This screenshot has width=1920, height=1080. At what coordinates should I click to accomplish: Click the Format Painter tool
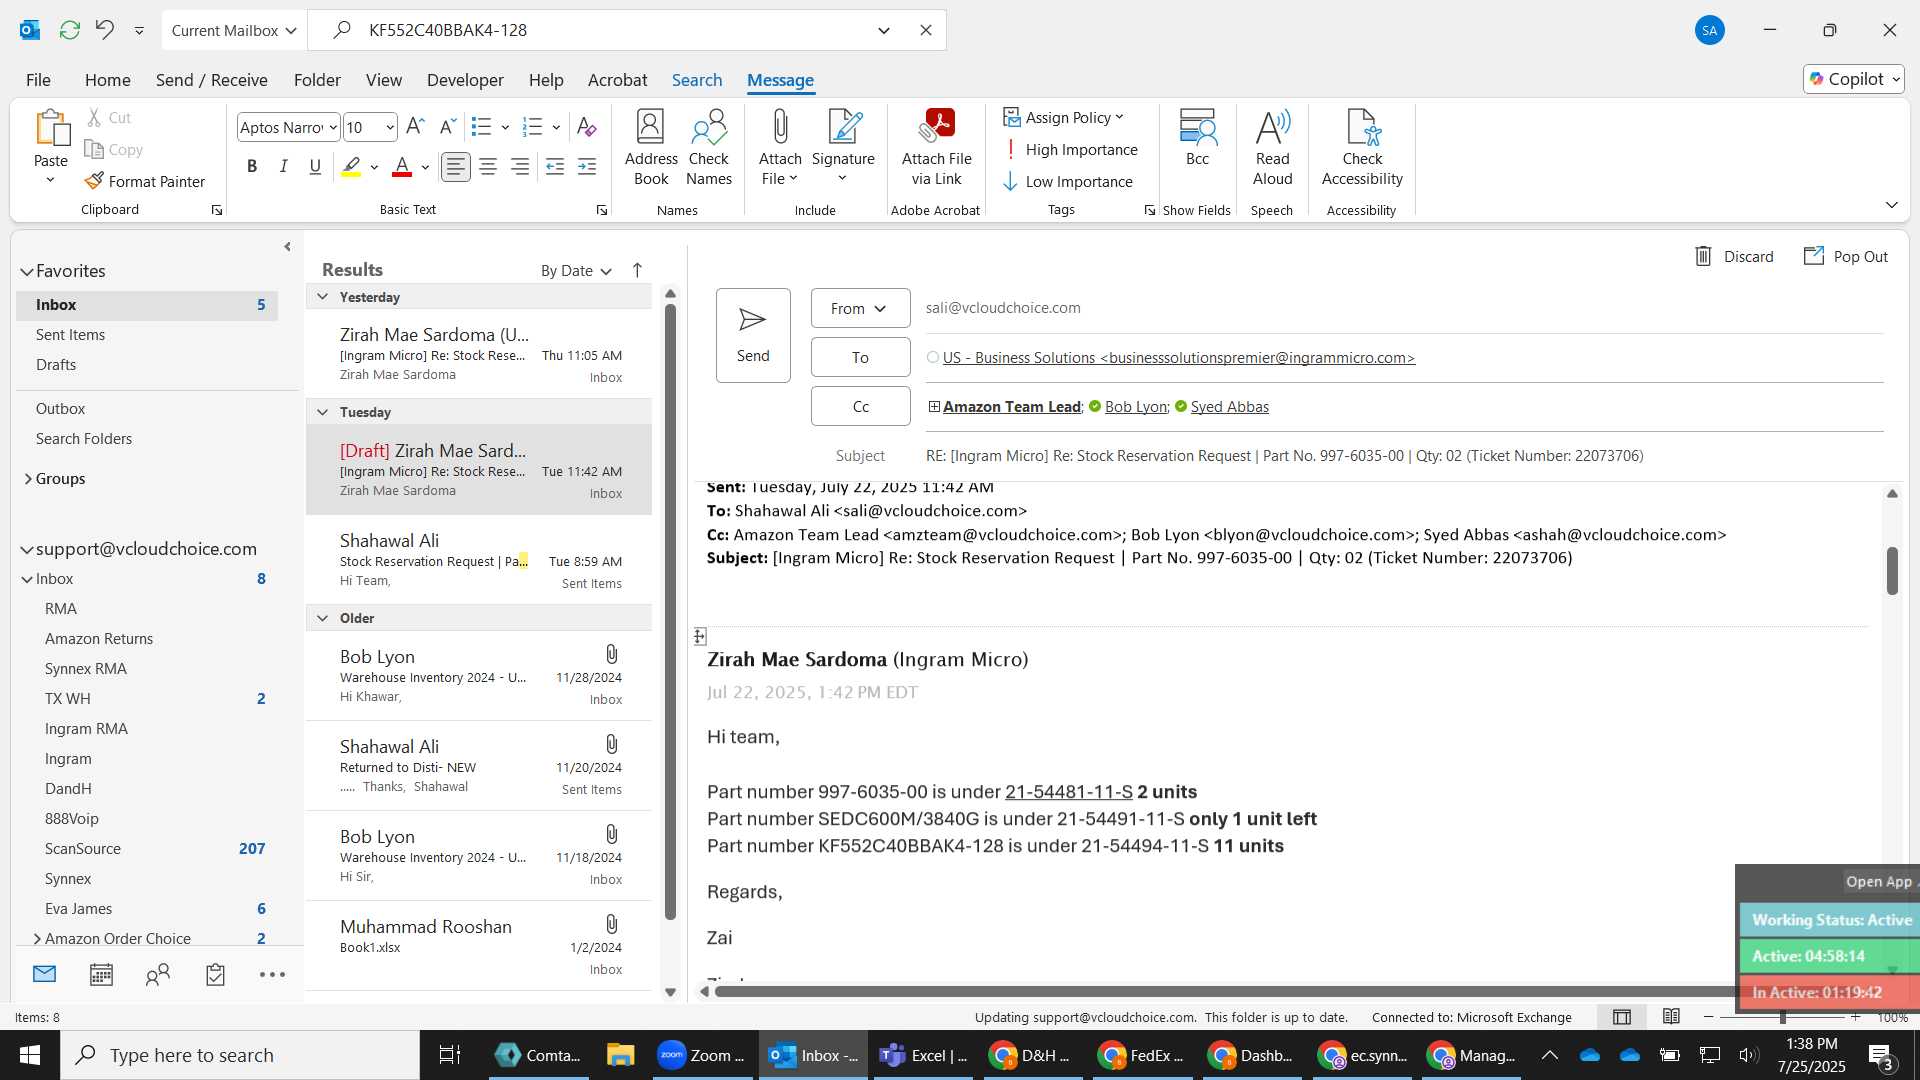pos(145,181)
